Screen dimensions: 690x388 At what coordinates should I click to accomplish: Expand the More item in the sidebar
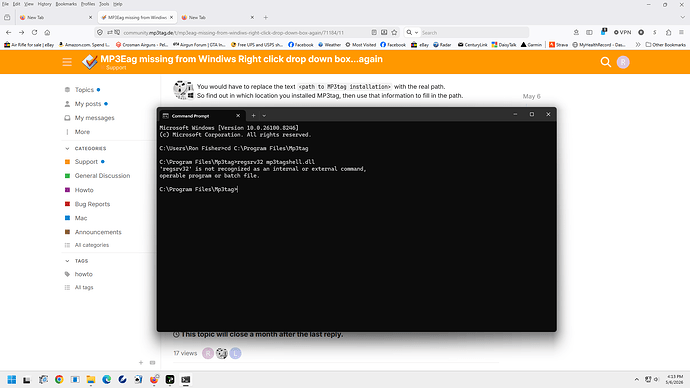82,132
